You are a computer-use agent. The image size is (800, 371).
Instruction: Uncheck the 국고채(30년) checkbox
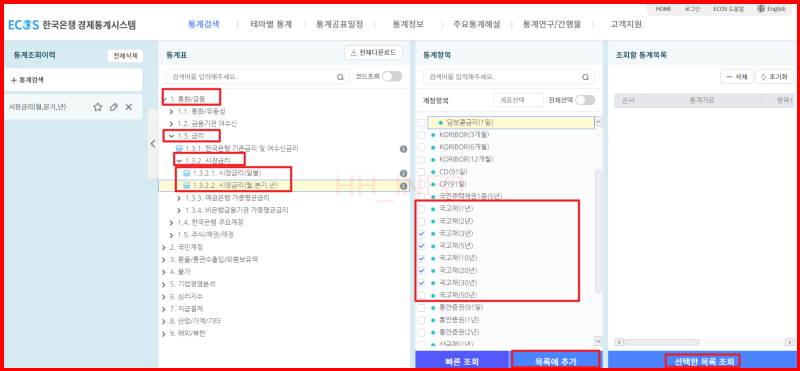point(421,283)
